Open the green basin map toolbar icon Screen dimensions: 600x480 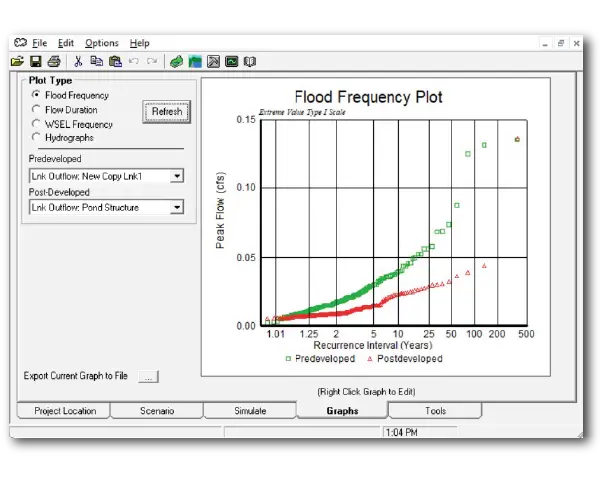point(176,61)
